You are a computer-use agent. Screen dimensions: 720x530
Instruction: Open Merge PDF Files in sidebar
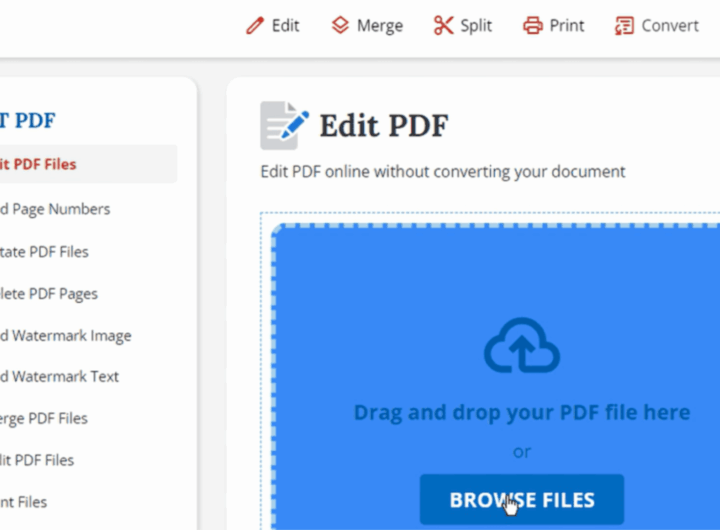pos(44,418)
